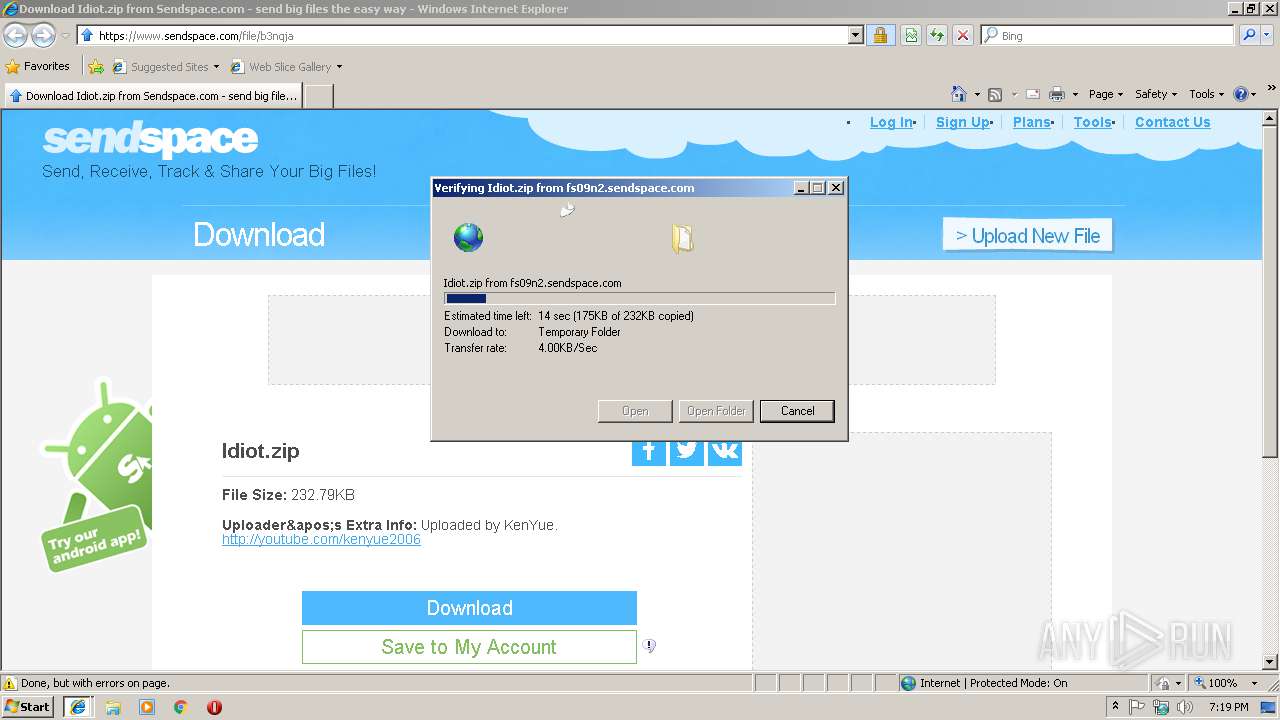Click the info icon beside Save to My Account
The width and height of the screenshot is (1280, 720).
(649, 646)
